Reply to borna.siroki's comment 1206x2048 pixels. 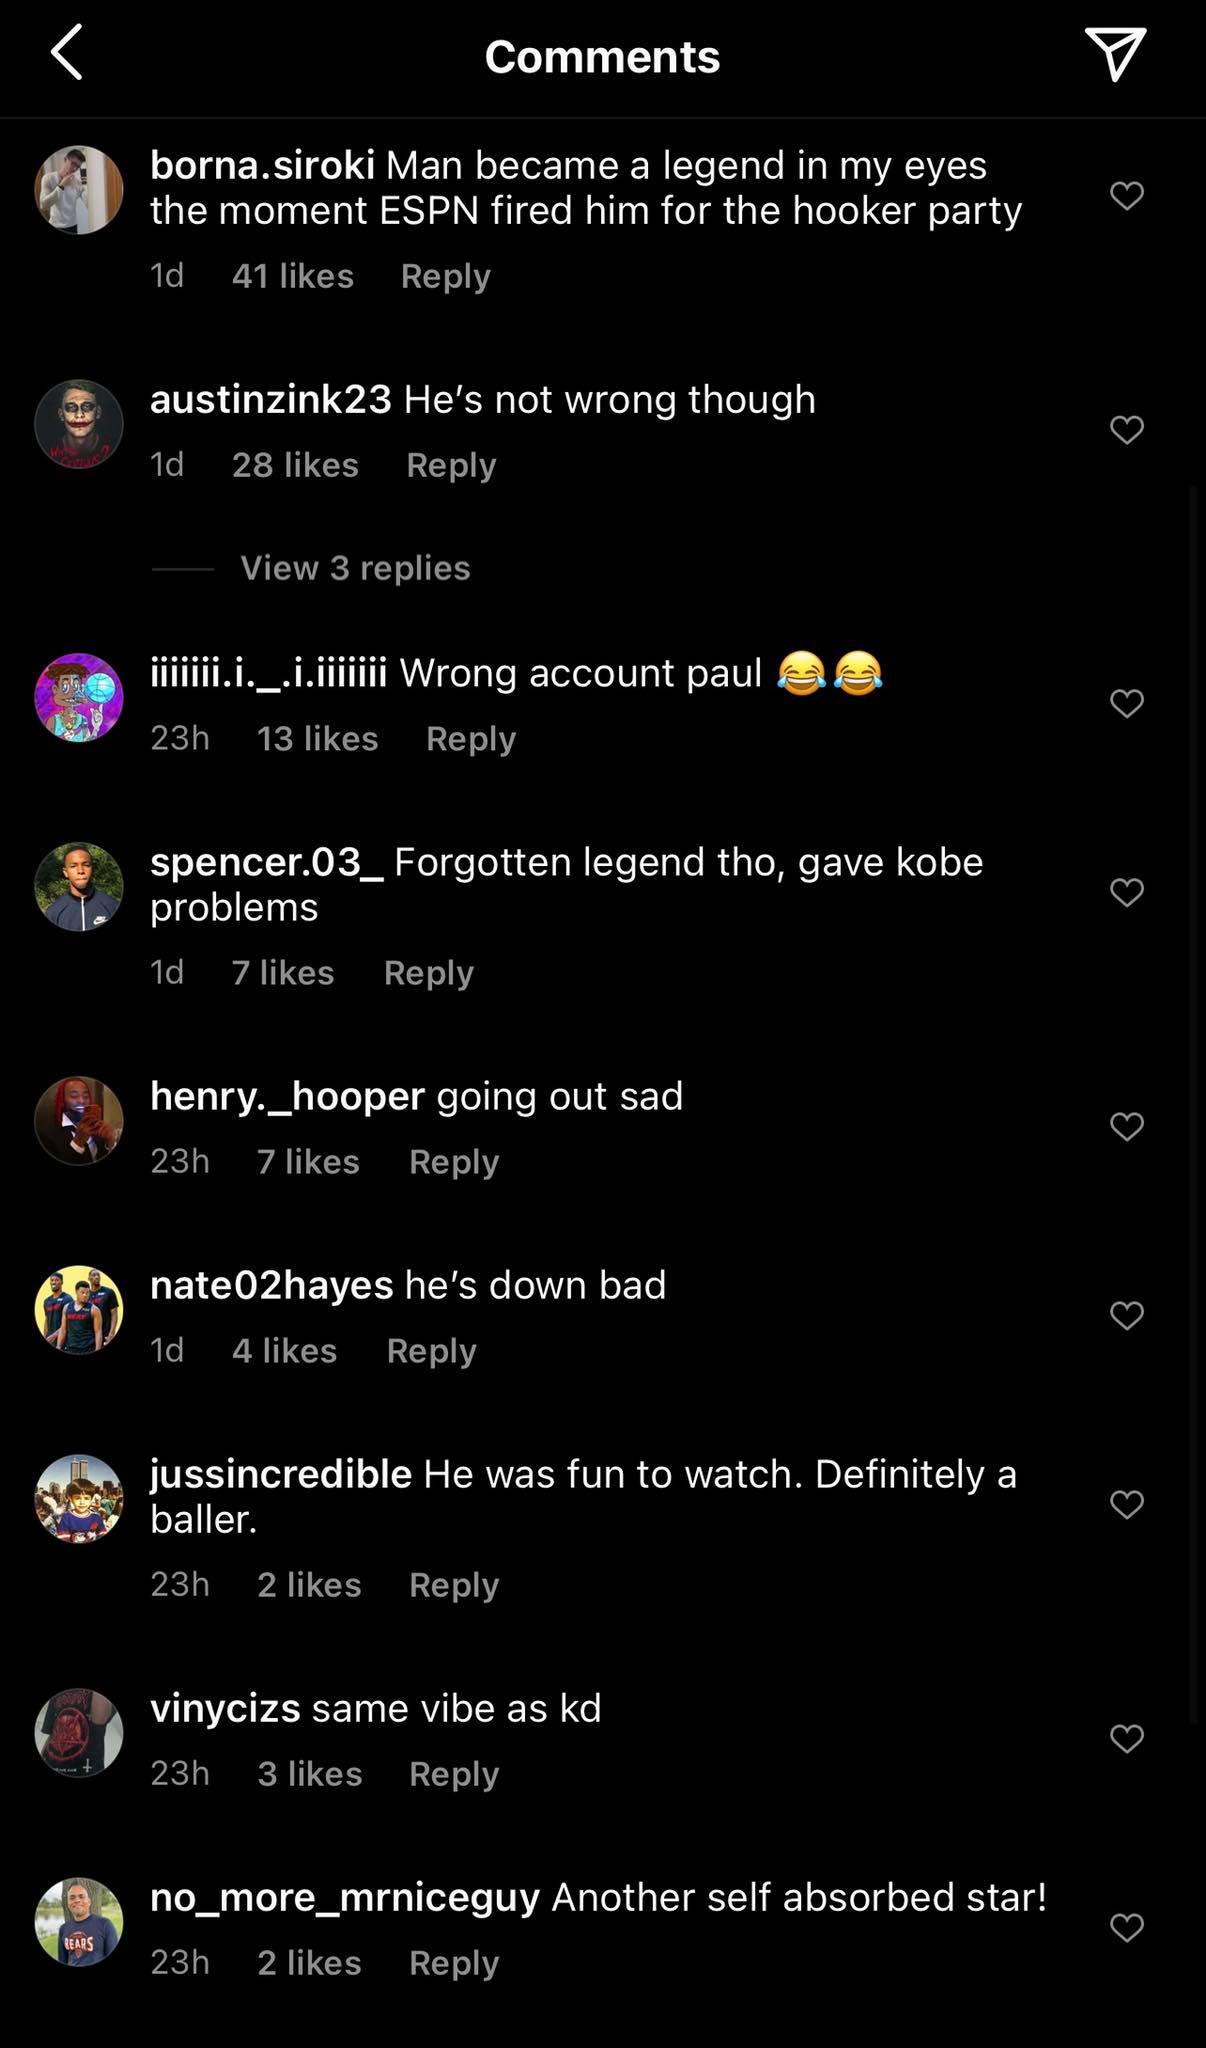tap(445, 276)
